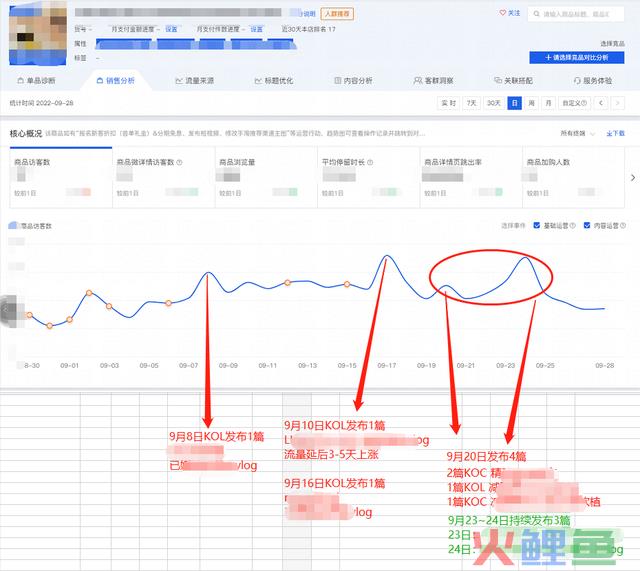
Task: Click the 客群洞察 people icon
Action: 418,81
